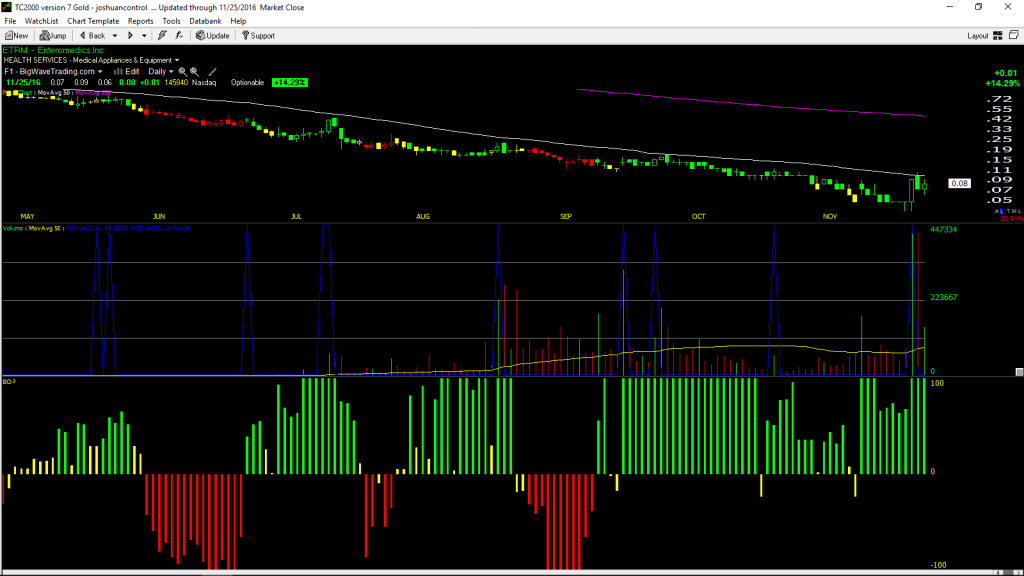
Task: Click the lightning bolt toolbar icon
Action: pos(162,36)
